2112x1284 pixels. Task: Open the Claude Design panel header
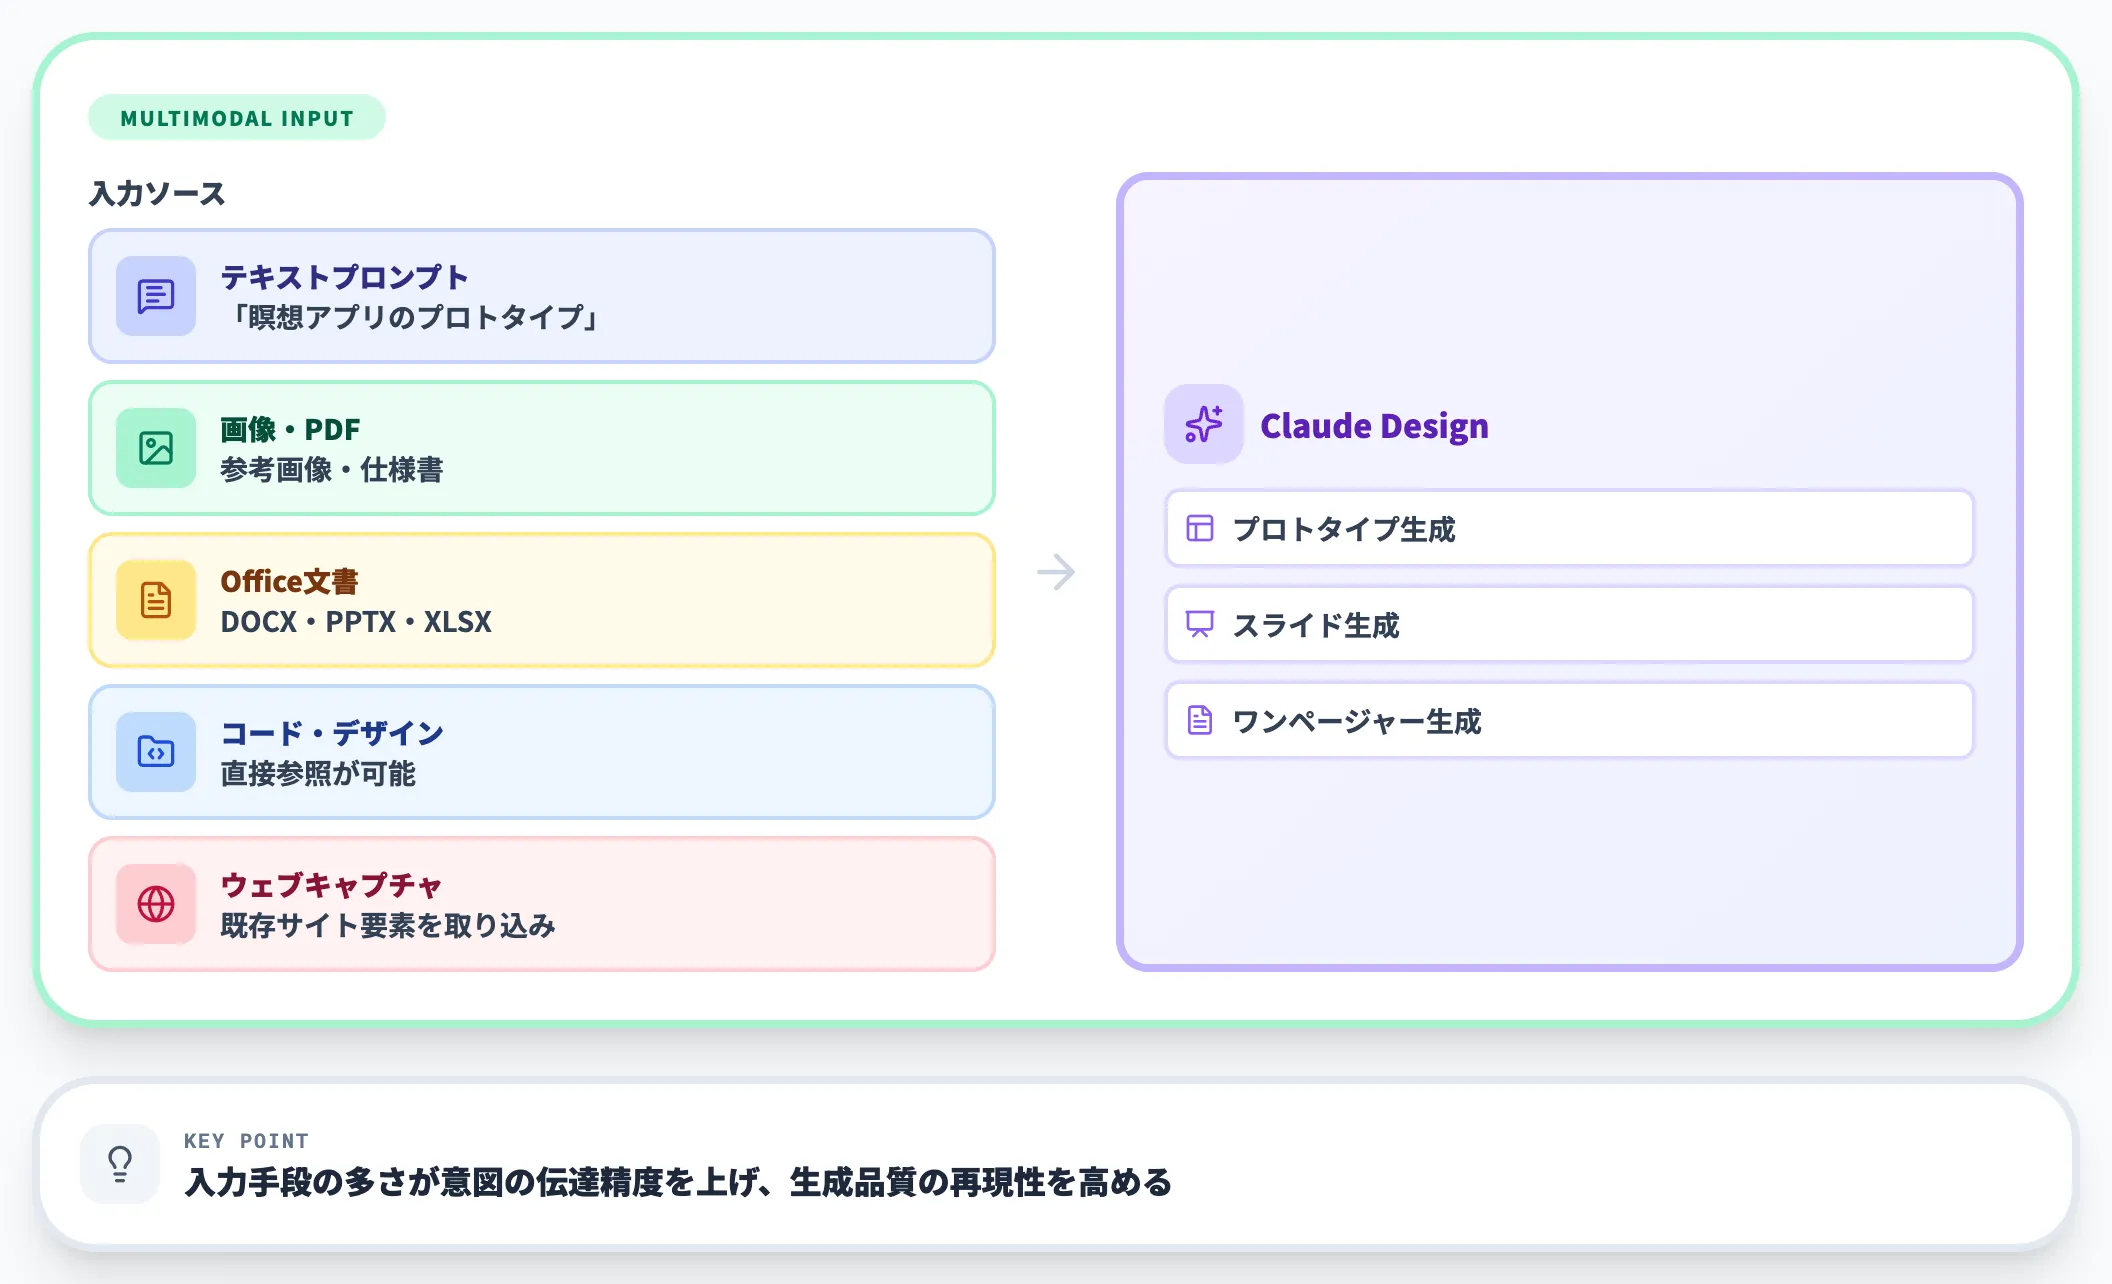(x=1375, y=425)
